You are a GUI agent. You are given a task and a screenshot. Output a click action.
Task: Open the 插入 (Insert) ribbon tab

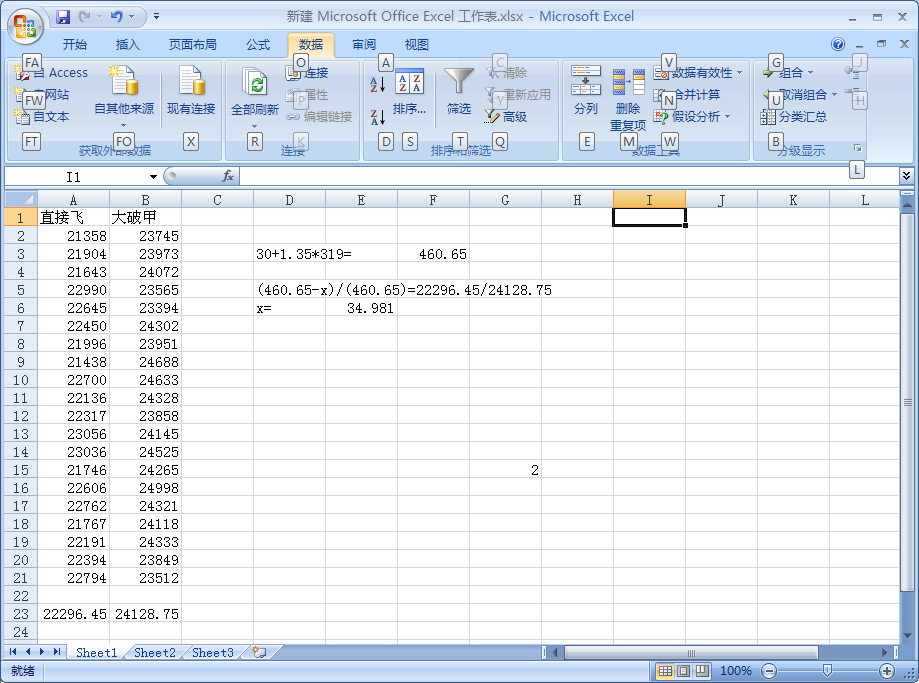tap(128, 45)
